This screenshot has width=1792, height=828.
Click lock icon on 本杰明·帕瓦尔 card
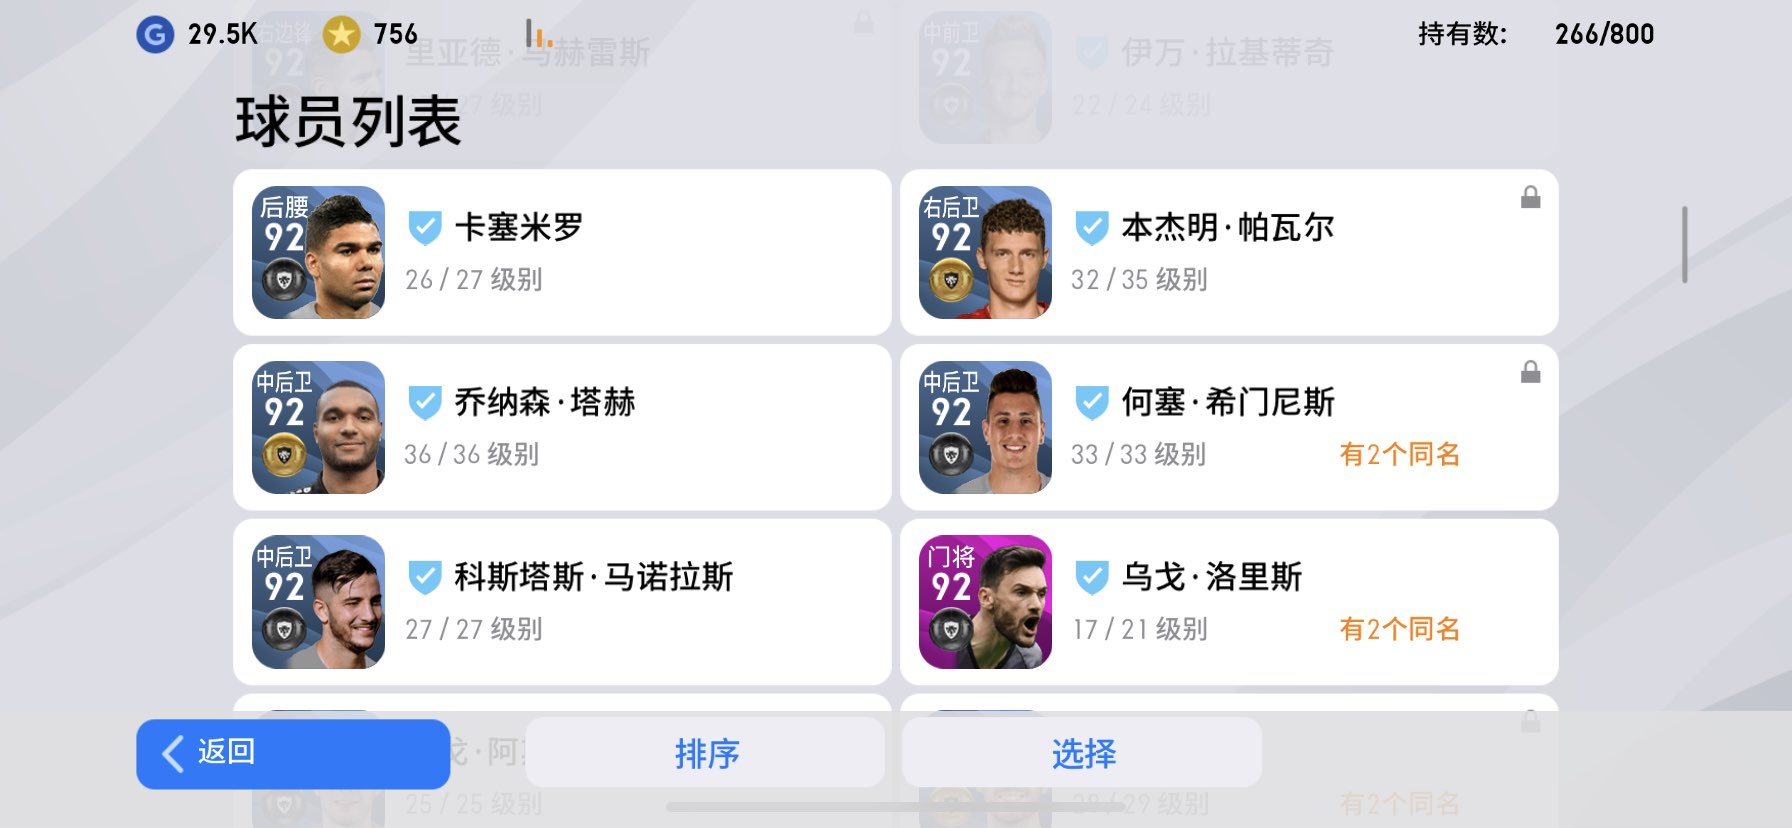tap(1530, 197)
